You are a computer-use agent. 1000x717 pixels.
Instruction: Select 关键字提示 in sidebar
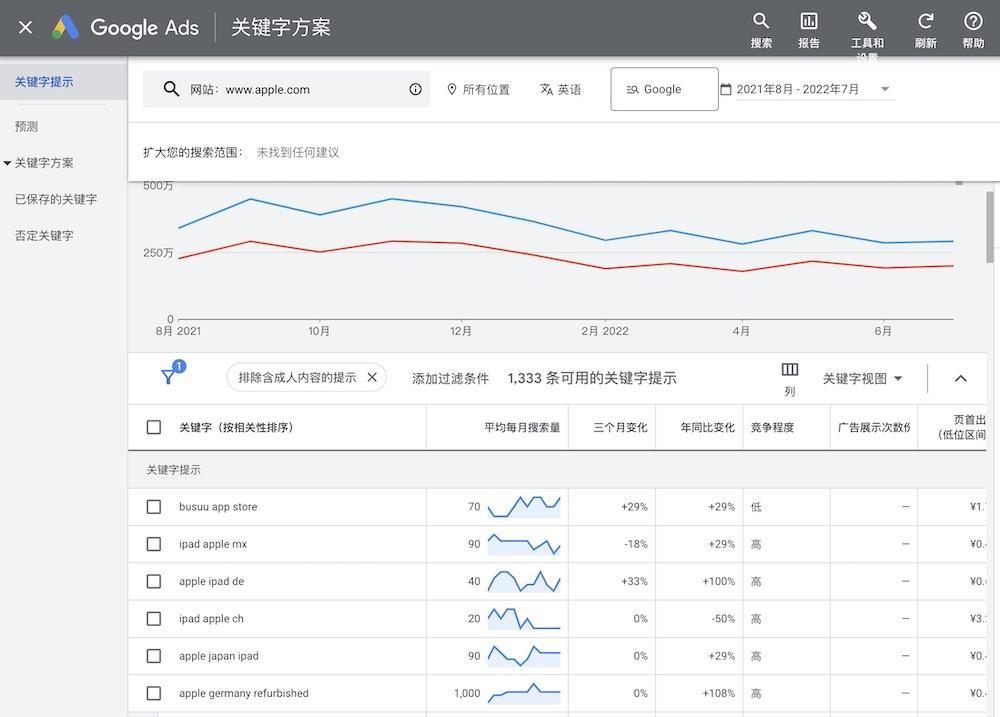pos(44,82)
